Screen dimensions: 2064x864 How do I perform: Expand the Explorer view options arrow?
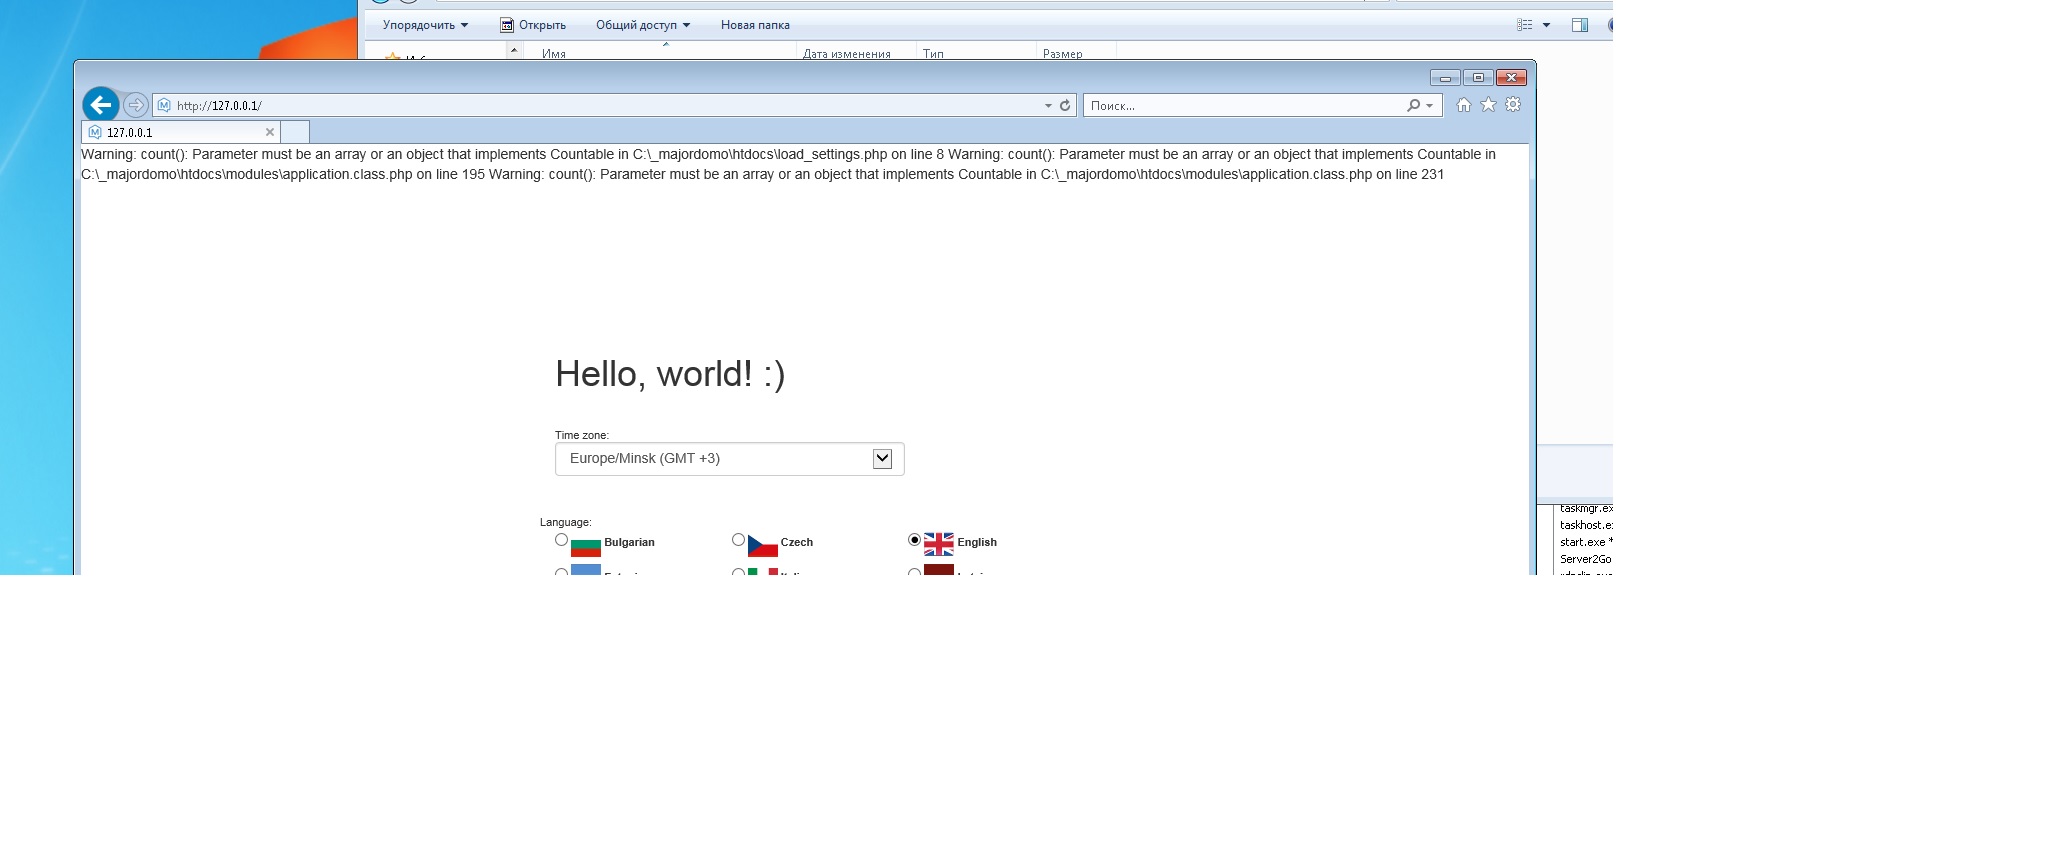pos(1546,25)
